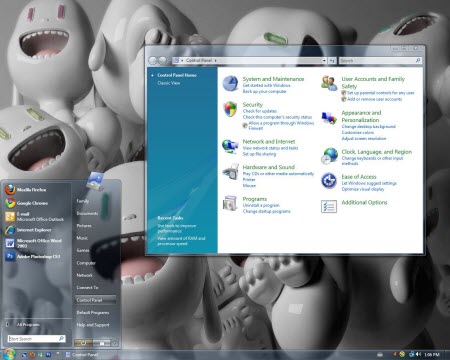Click the taskbar clock showing 1:06 PM
Image resolution: width=450 pixels, height=360 pixels.
[x=432, y=354]
